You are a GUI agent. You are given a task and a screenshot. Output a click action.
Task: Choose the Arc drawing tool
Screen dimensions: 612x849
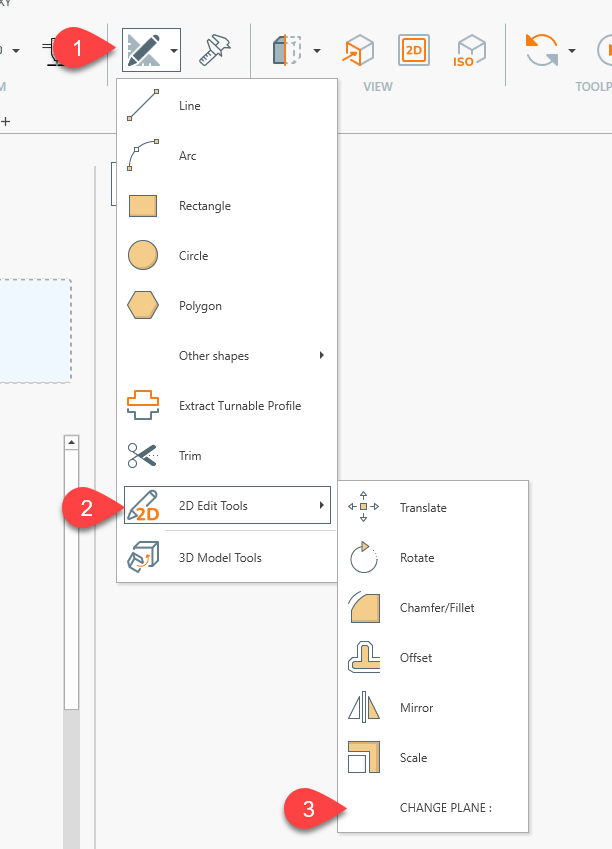coord(187,156)
